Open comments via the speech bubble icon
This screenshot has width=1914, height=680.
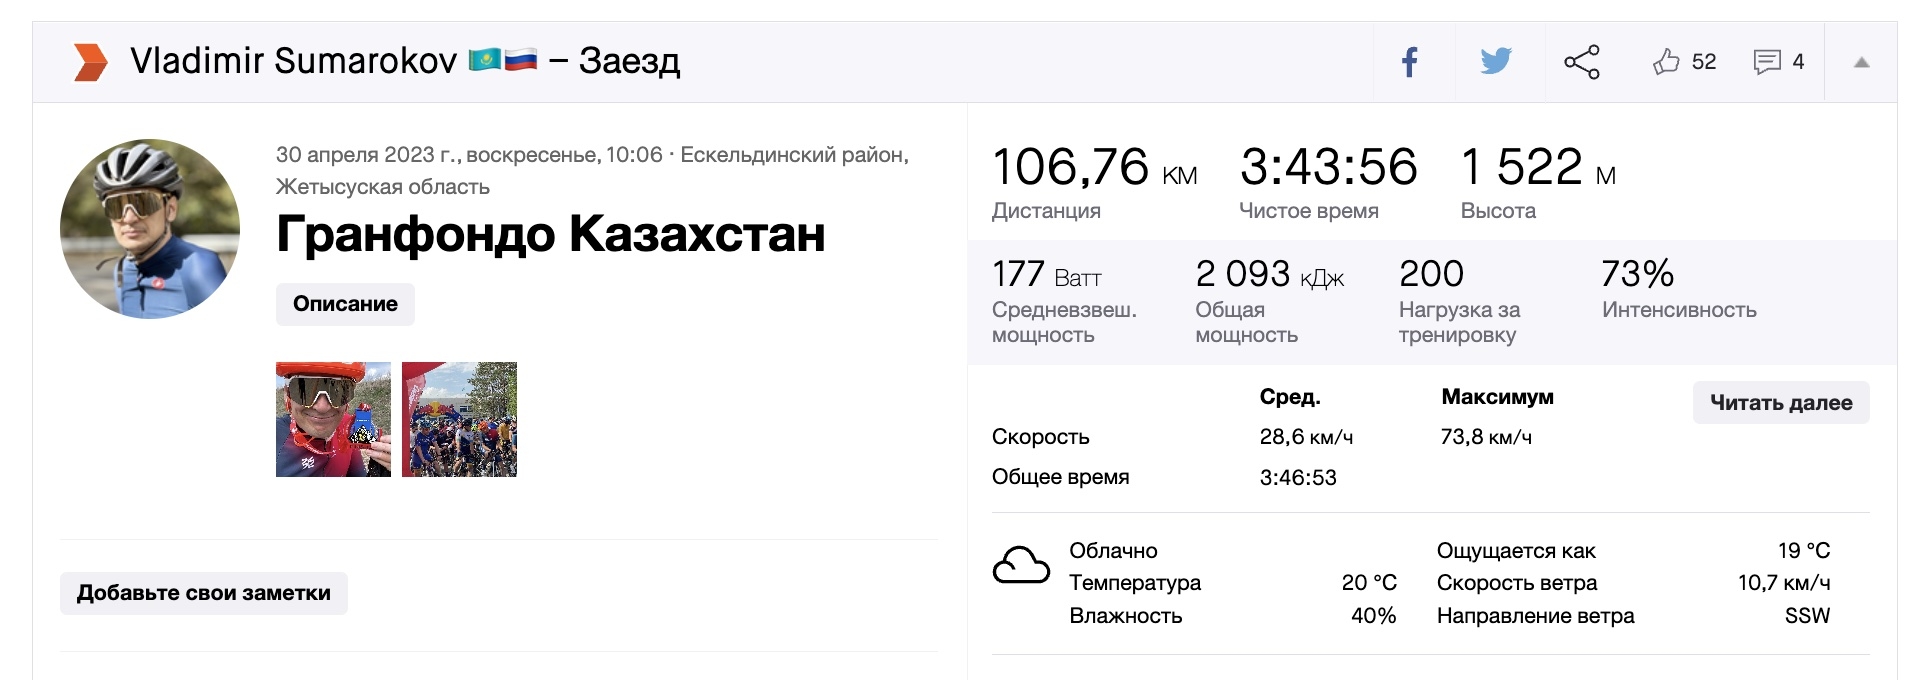(x=1767, y=62)
